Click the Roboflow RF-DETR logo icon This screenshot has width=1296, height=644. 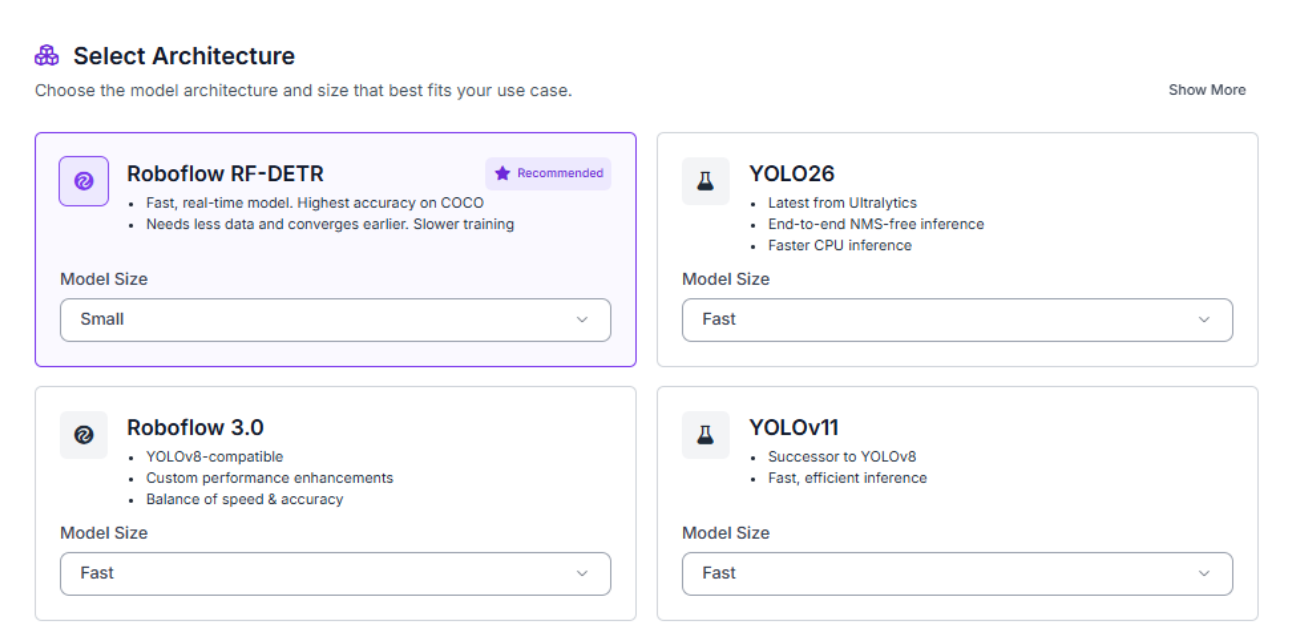point(84,181)
